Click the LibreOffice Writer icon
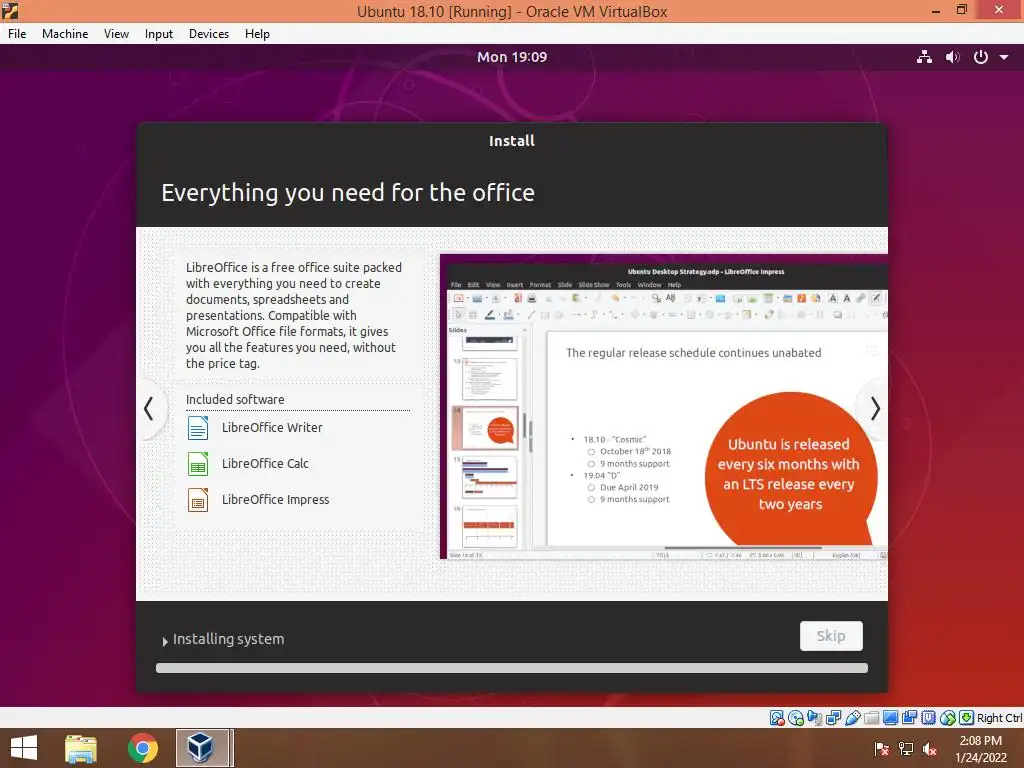1024x768 pixels. click(x=198, y=428)
